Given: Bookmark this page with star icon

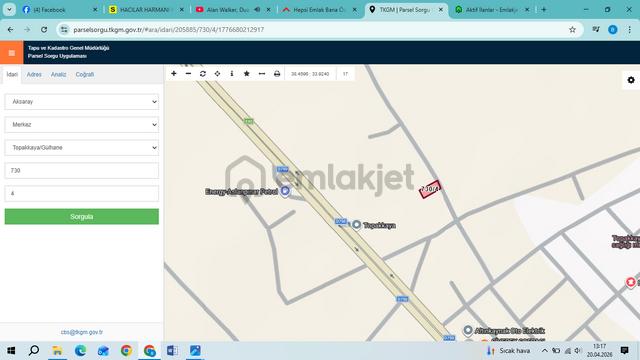Looking at the screenshot, I should [572, 29].
